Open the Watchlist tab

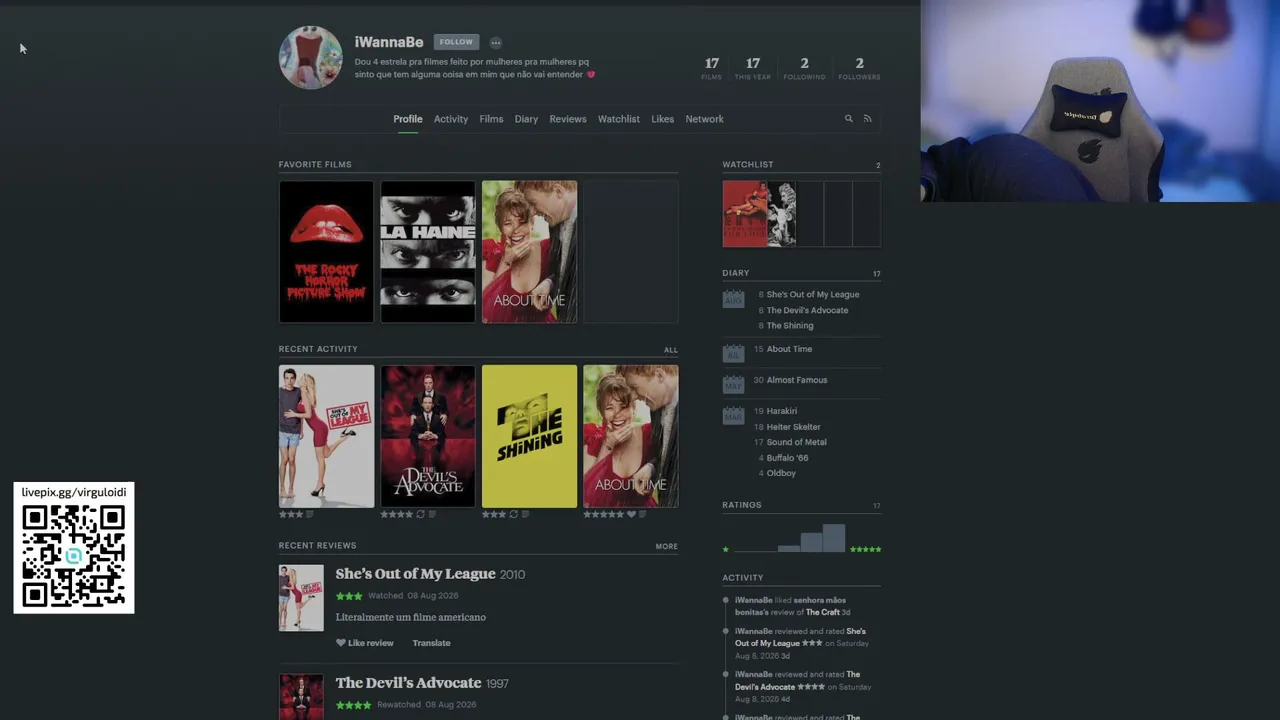point(619,119)
